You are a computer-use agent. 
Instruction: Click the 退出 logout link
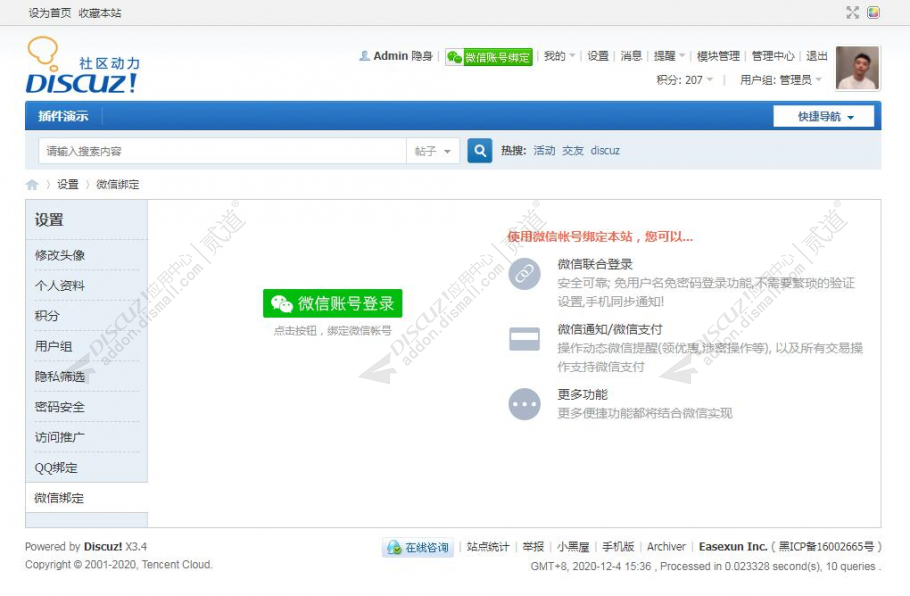(x=817, y=56)
